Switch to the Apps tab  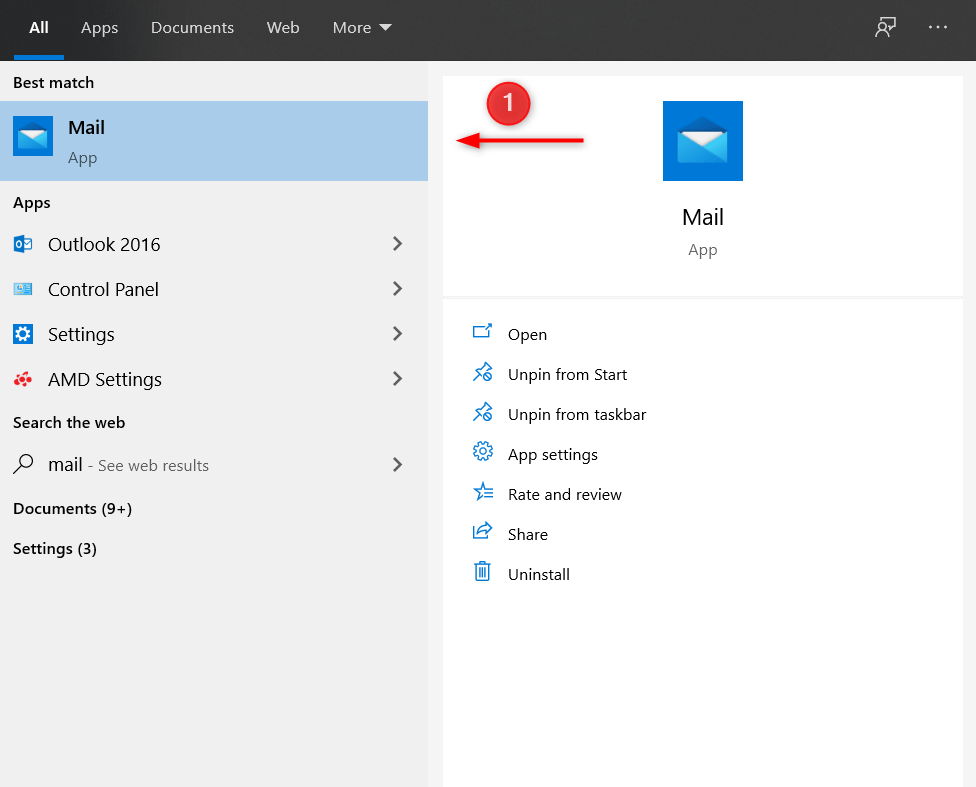100,27
